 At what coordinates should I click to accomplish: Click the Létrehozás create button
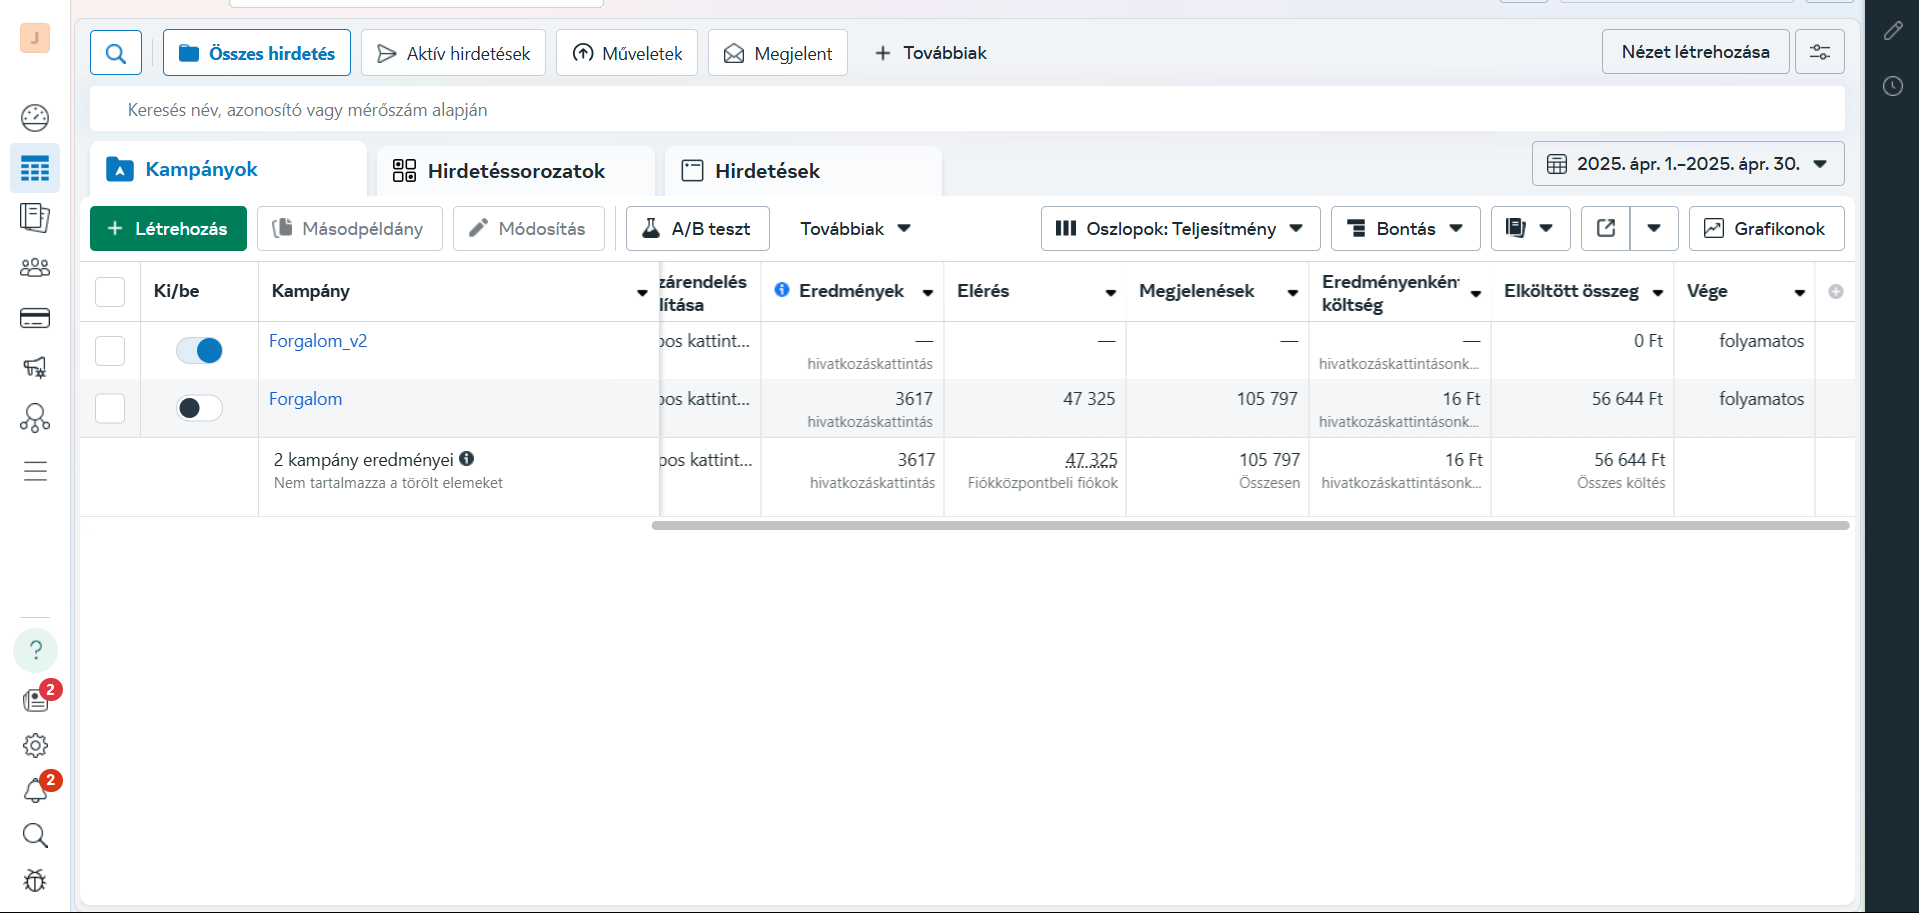[x=168, y=228]
